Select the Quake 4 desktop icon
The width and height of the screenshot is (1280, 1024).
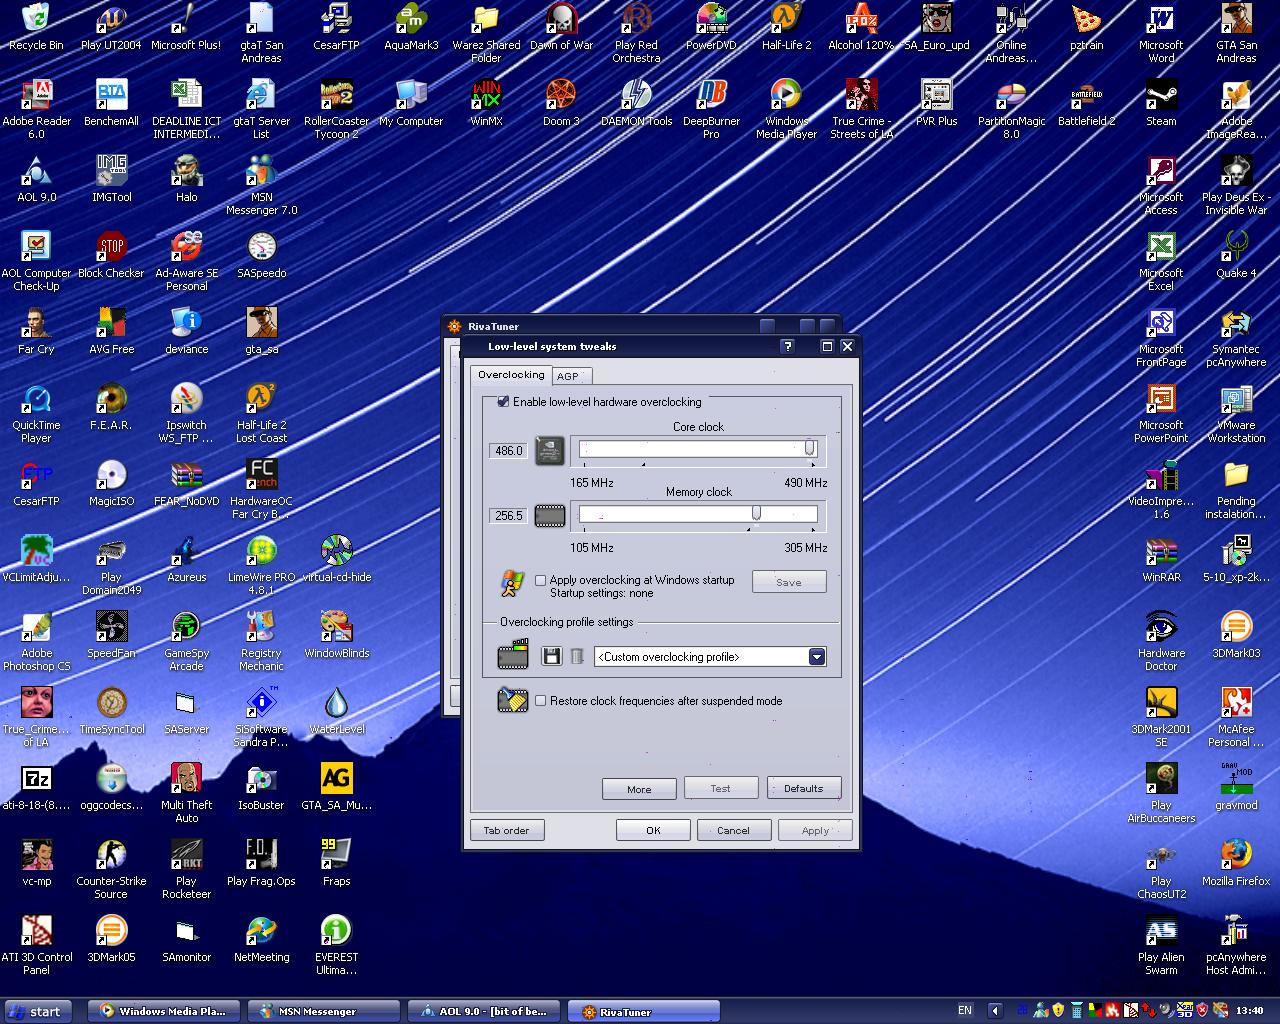1236,255
